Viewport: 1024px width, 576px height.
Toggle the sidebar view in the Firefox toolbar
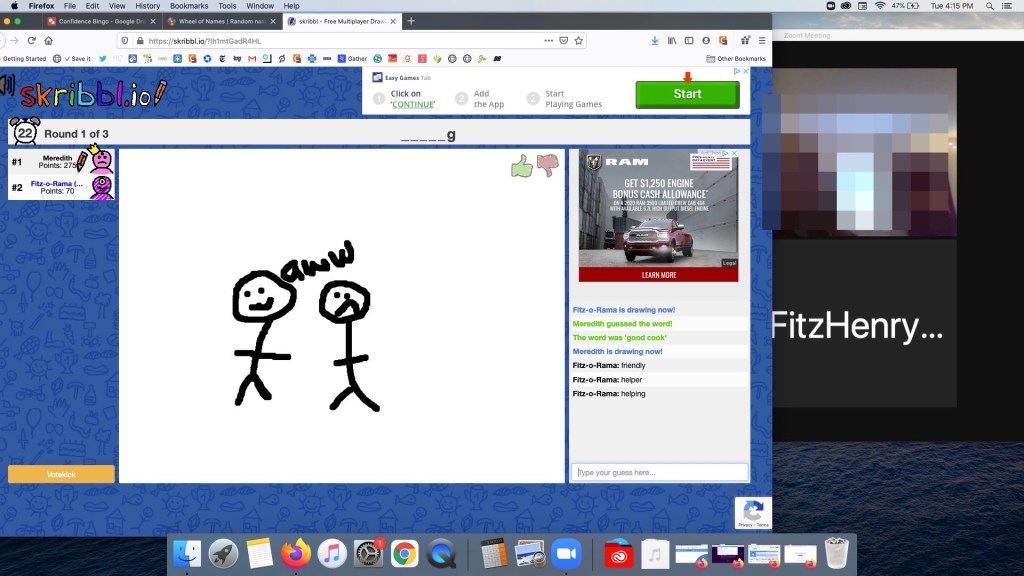click(x=689, y=40)
